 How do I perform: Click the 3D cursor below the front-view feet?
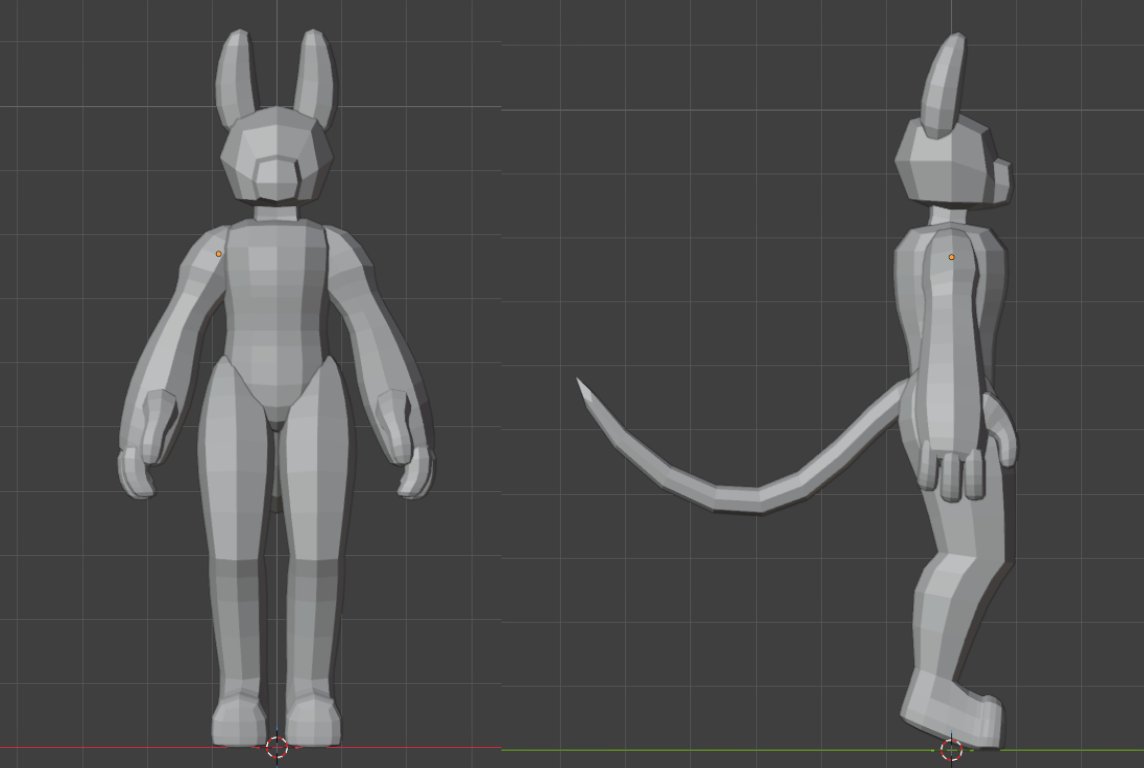click(x=277, y=747)
